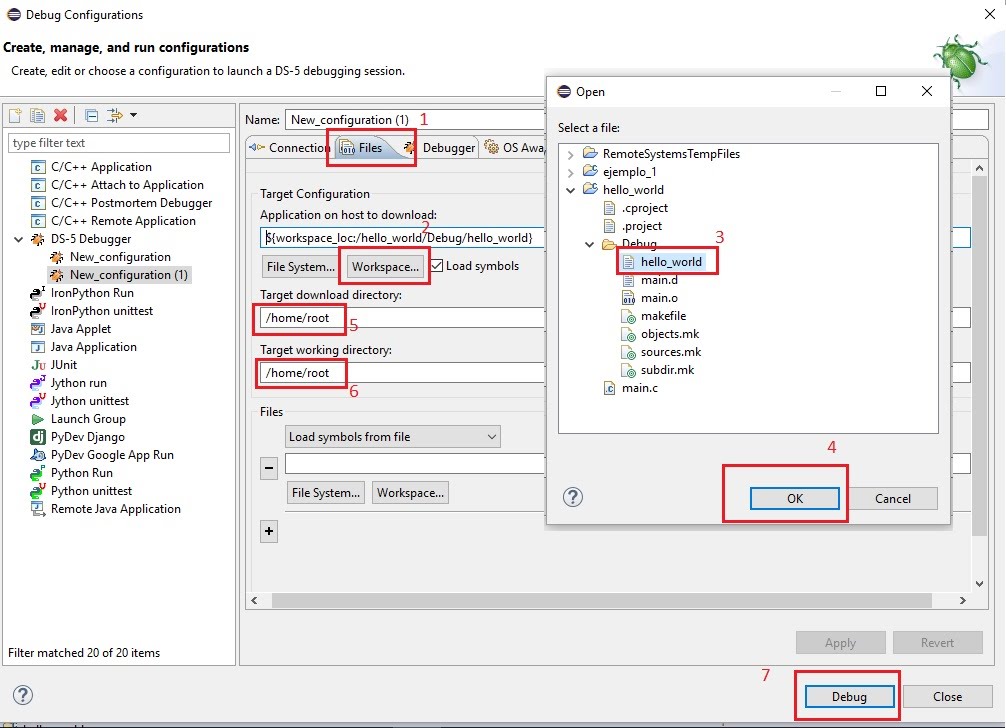
Task: Click the PyDev Django icon
Action: 38,437
